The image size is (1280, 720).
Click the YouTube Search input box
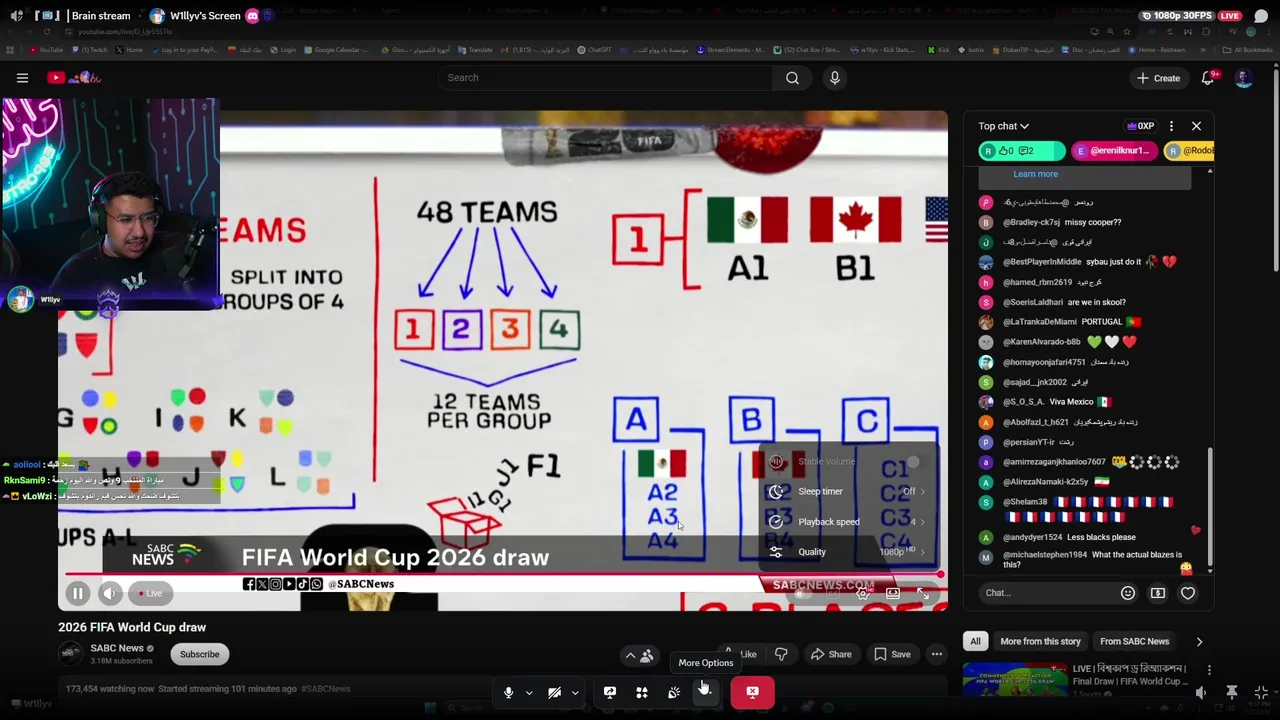(x=605, y=78)
